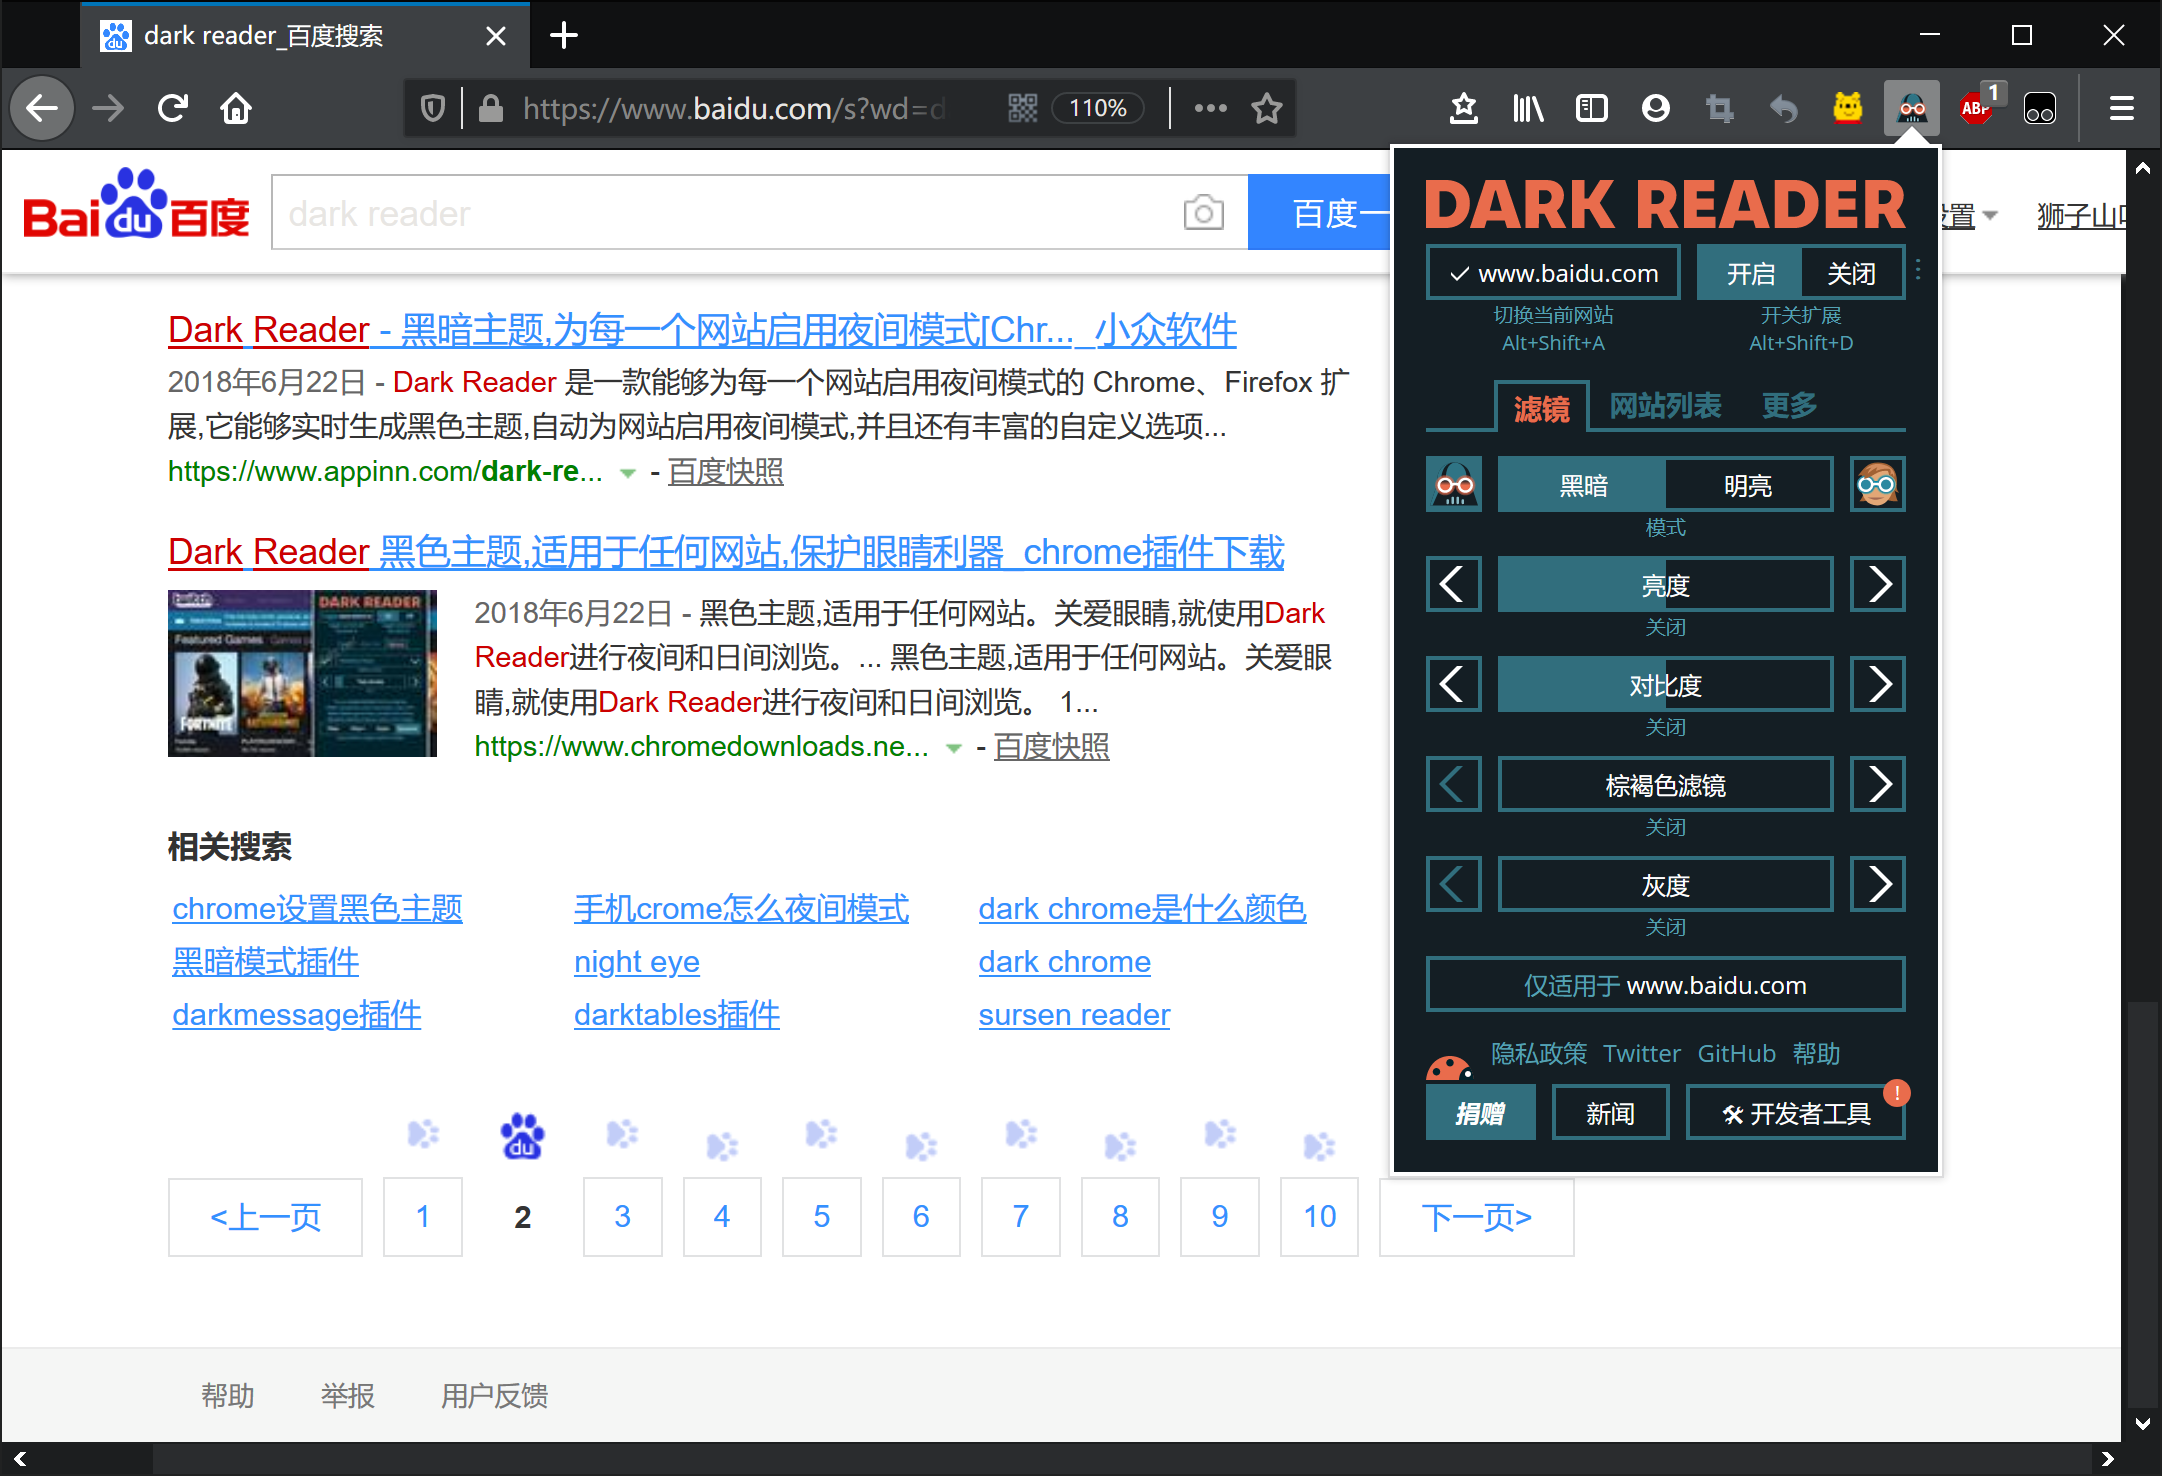
Task: Close Dark Reader popup via toolbar icon
Action: click(x=1912, y=108)
